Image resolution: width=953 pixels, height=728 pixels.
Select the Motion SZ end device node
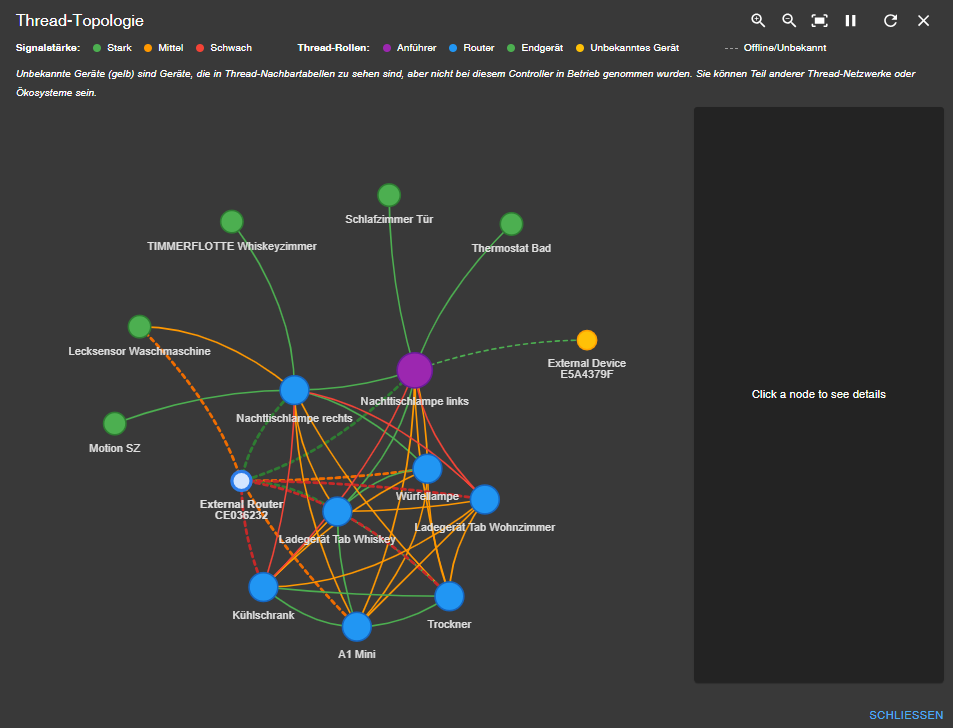114,424
